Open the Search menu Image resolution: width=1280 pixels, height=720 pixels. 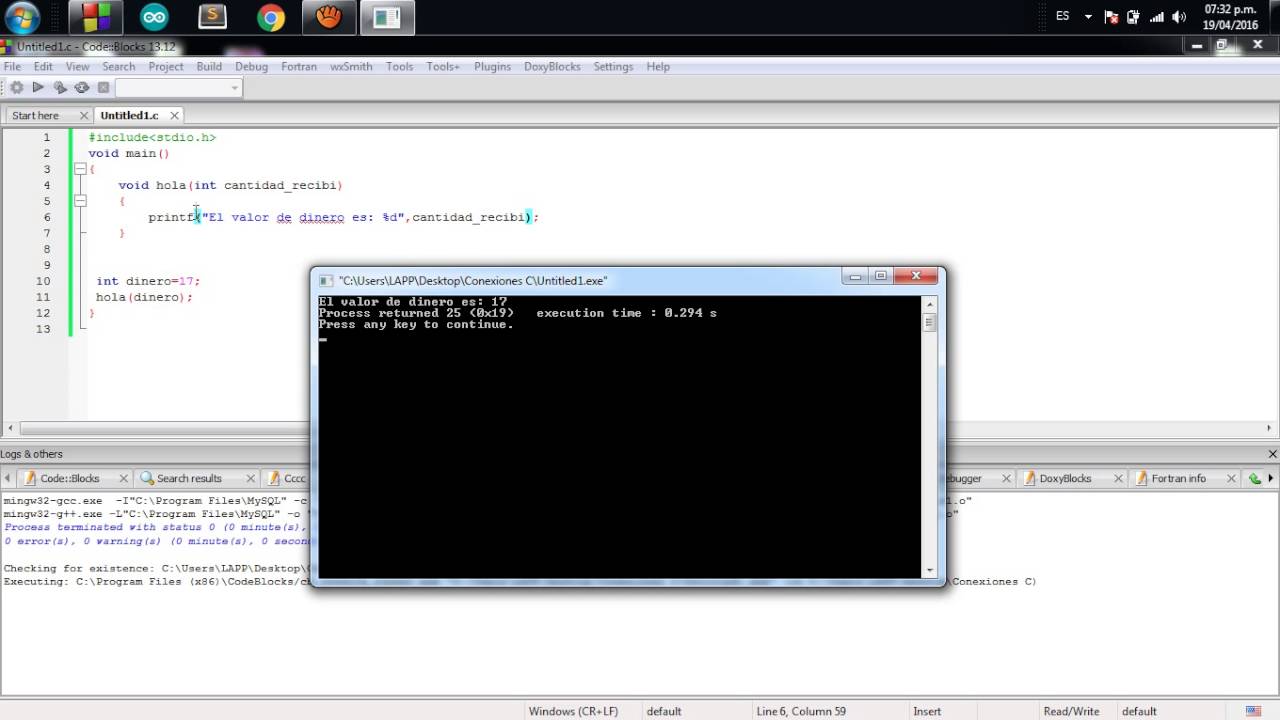tap(118, 67)
